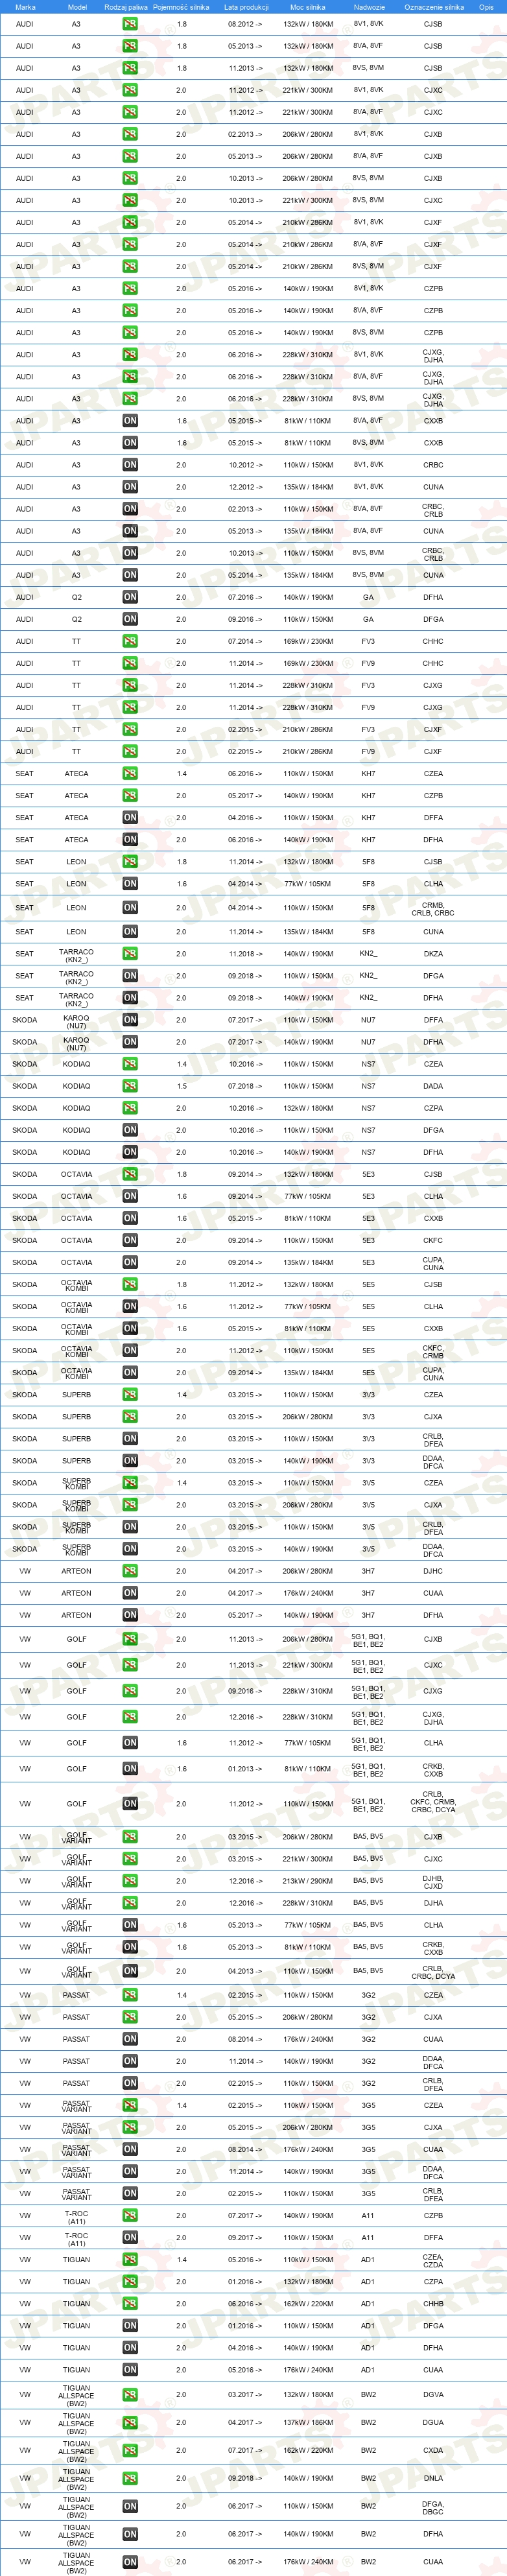Select body code A11 in T-Roc CZPB row
The image size is (507, 2576).
[x=368, y=2216]
